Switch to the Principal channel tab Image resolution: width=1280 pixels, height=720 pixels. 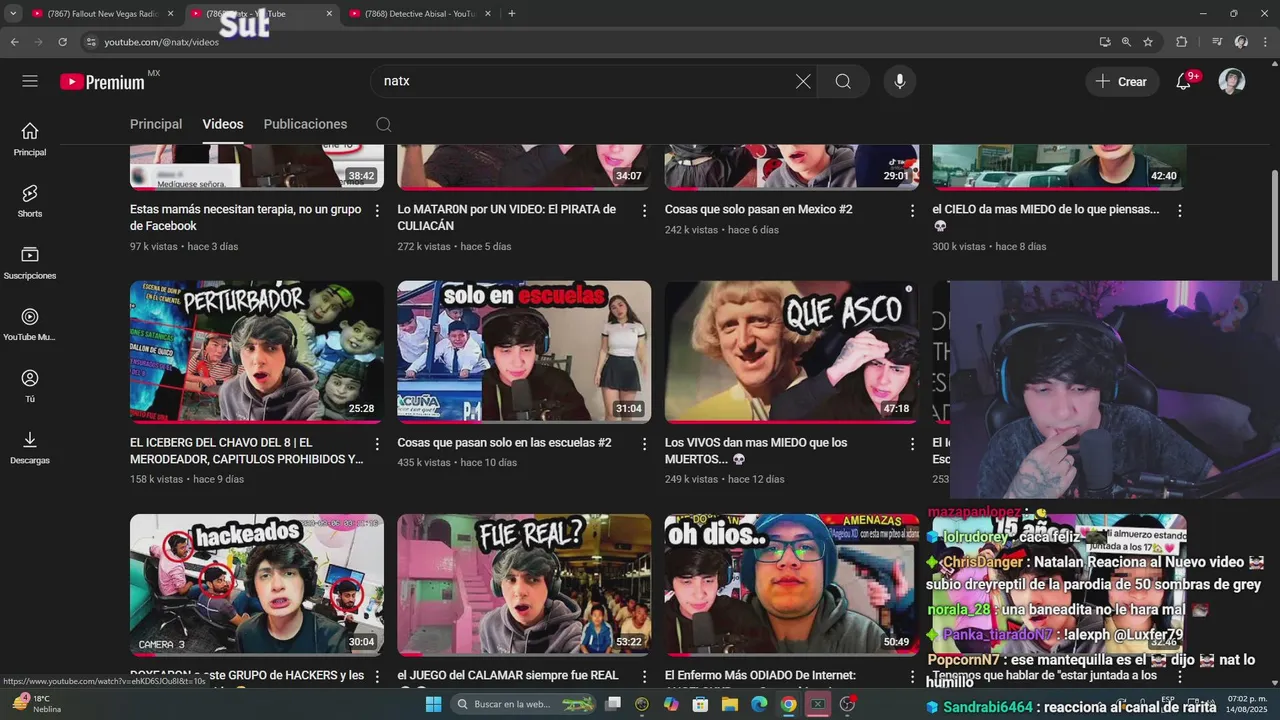pos(156,124)
